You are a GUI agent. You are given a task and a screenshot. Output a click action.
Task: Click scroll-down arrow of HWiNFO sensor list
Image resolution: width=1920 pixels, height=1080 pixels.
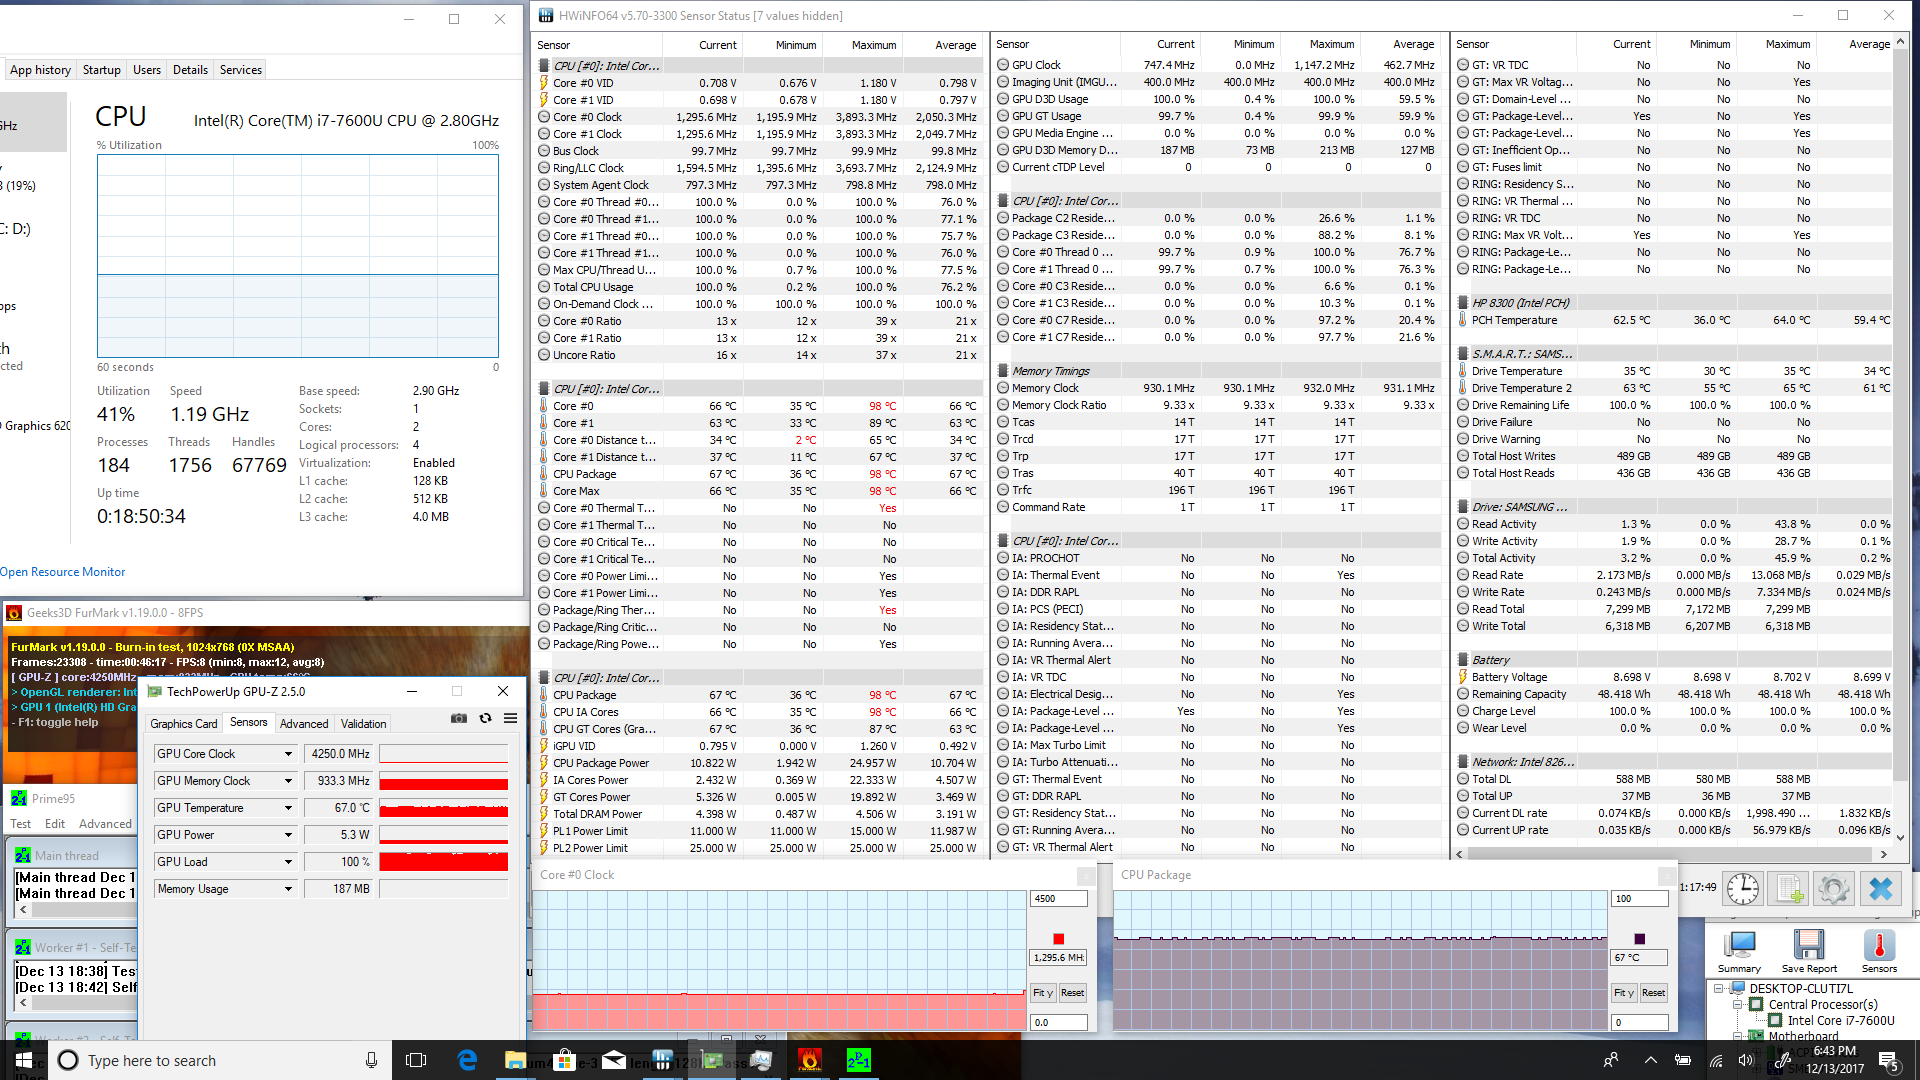(1900, 838)
